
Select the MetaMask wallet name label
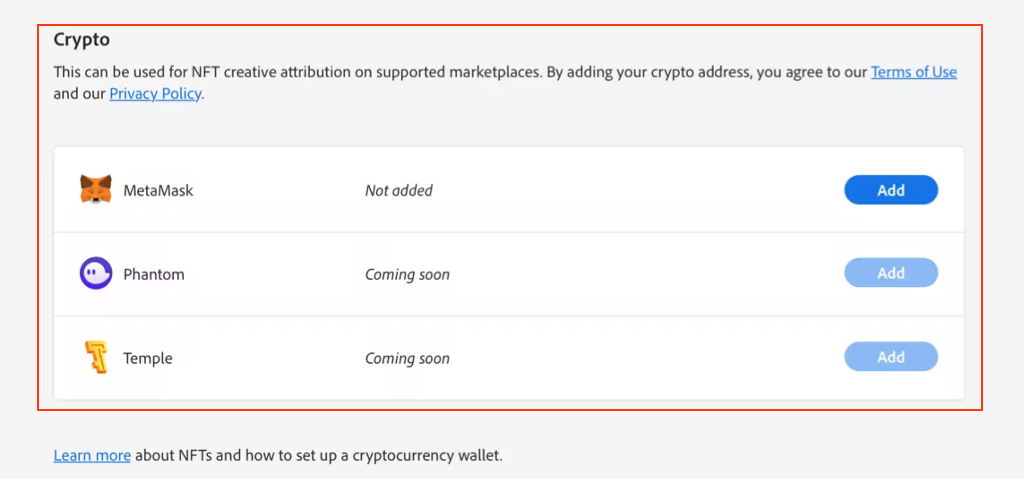158,190
